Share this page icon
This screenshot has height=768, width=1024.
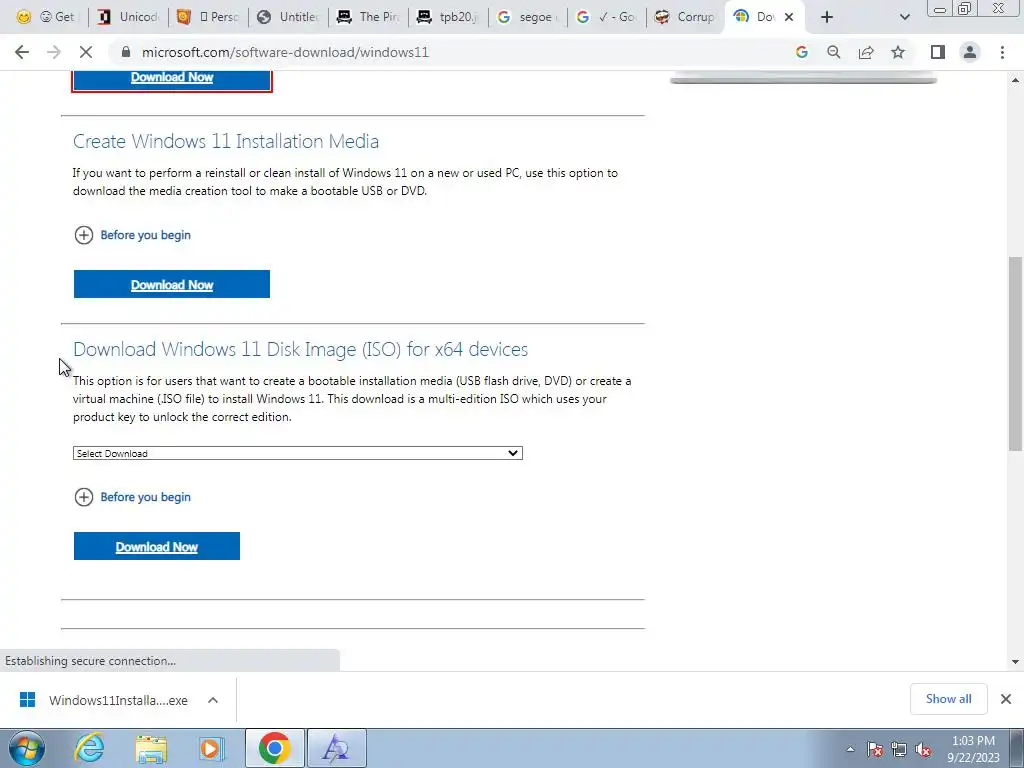pos(866,52)
